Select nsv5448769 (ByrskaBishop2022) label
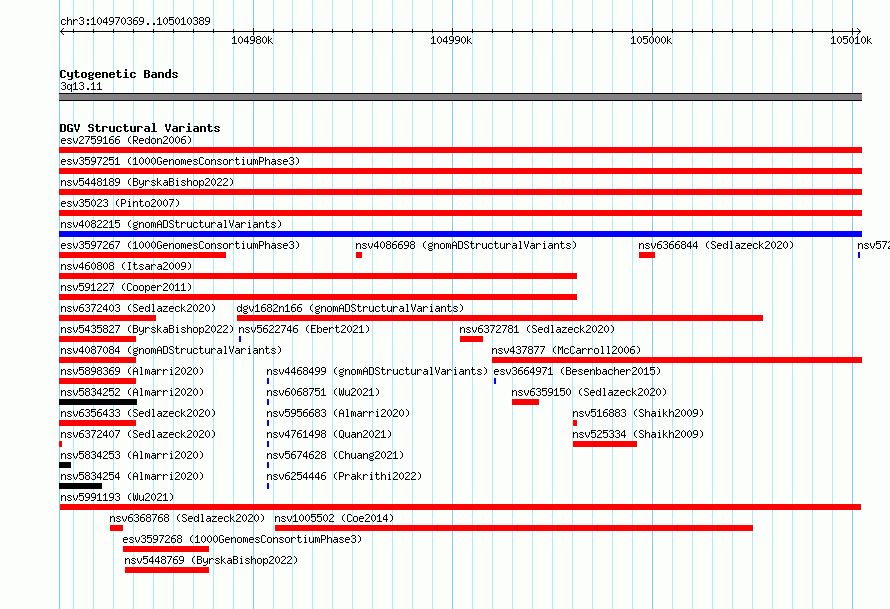890x609 pixels. pyautogui.click(x=211, y=560)
